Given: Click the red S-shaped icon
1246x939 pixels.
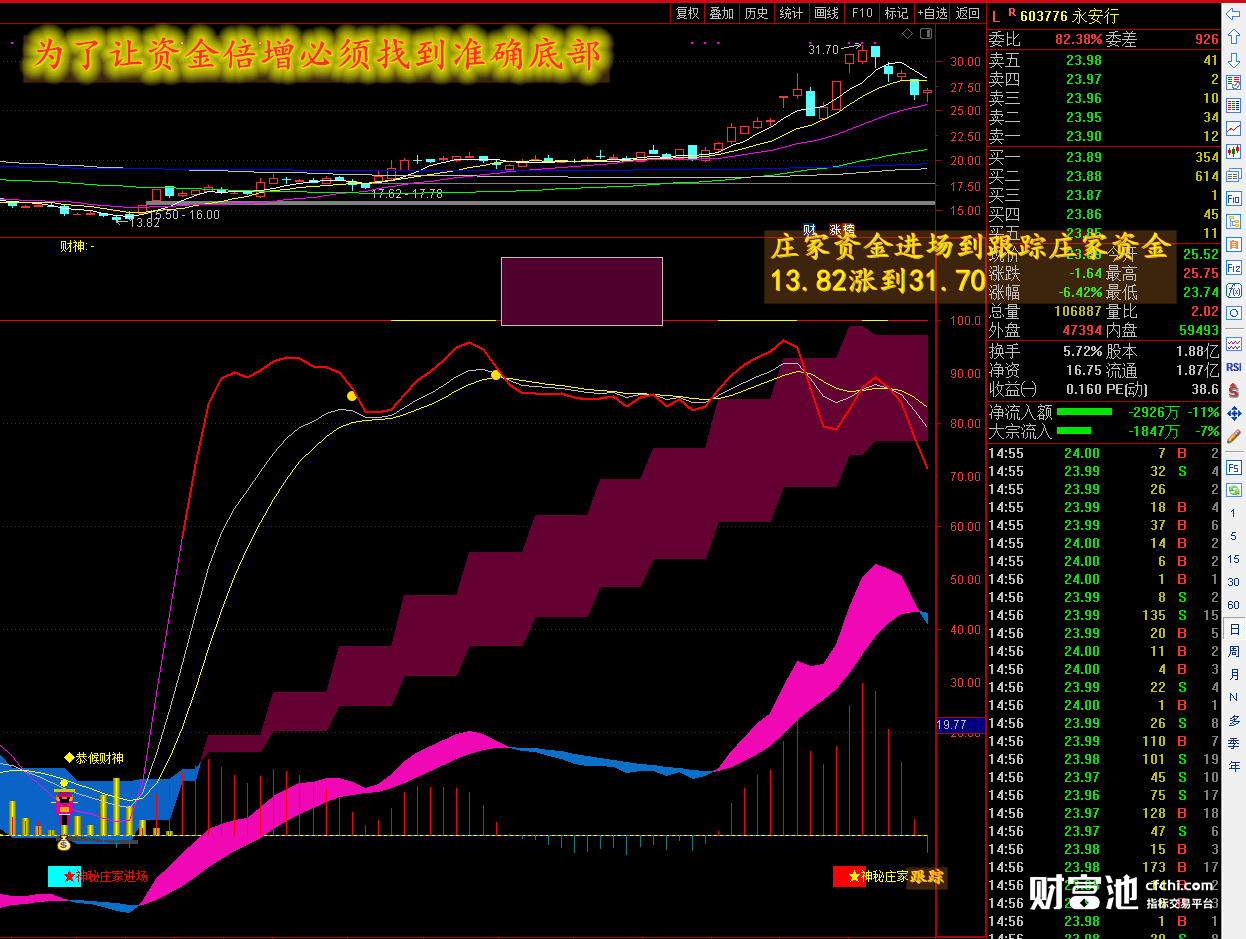Looking at the screenshot, I should pos(1234,390).
